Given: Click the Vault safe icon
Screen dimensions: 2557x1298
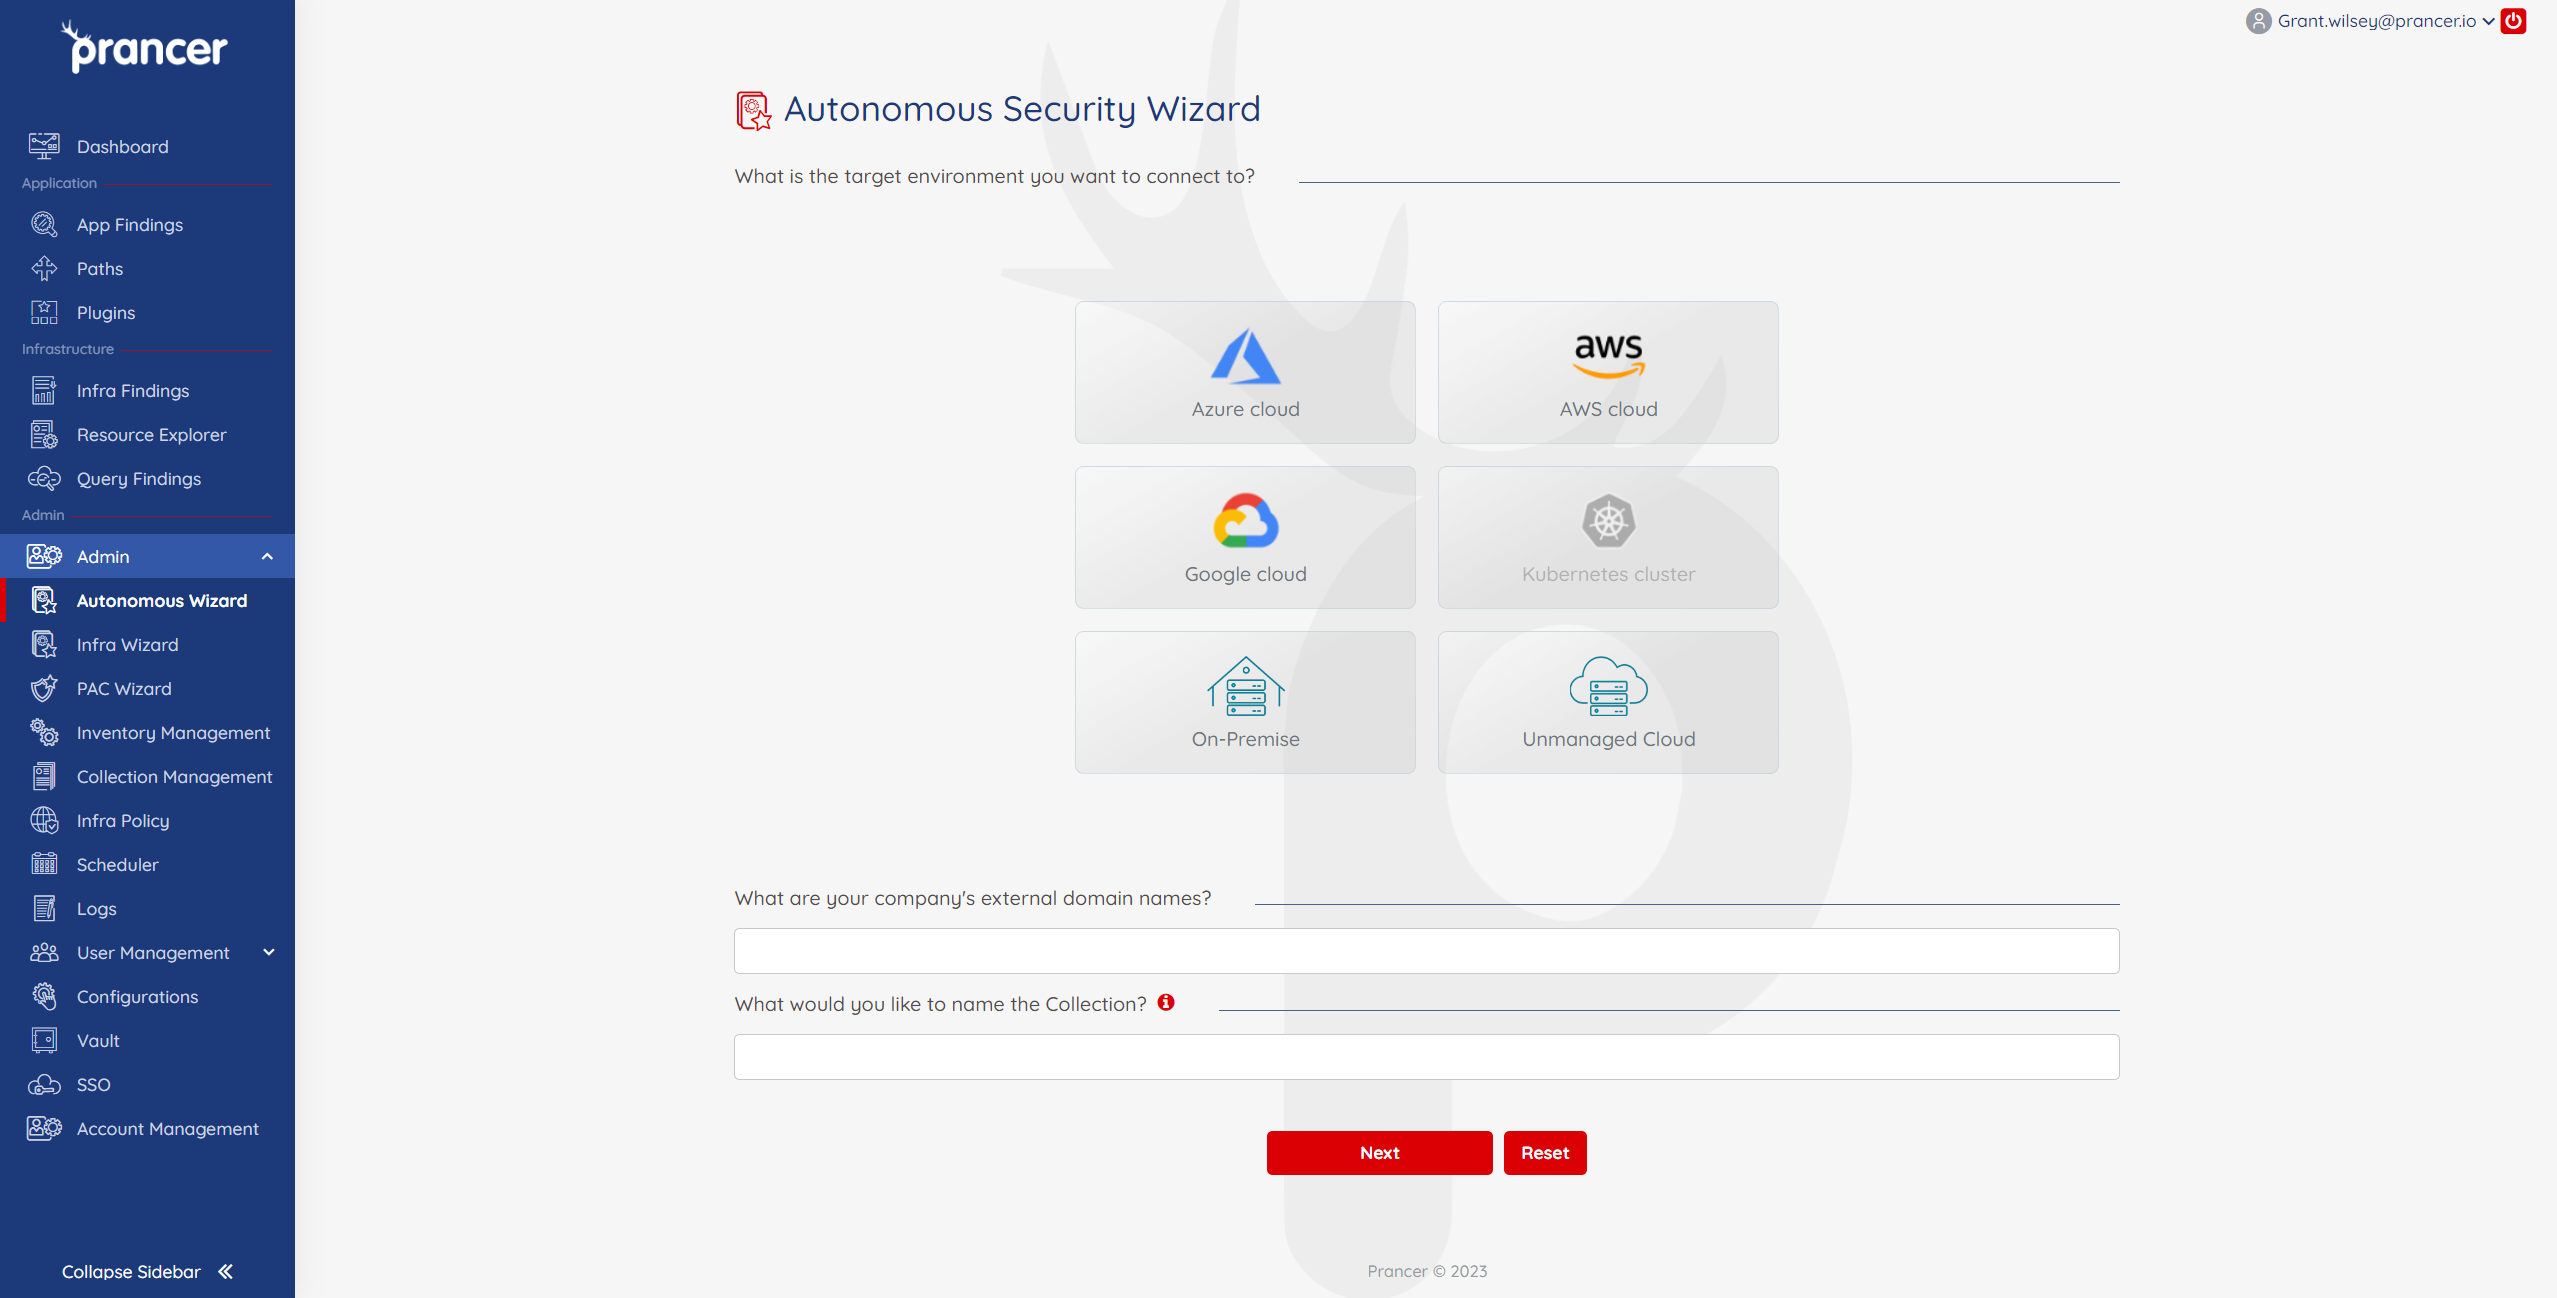Looking at the screenshot, I should pyautogui.click(x=44, y=1040).
